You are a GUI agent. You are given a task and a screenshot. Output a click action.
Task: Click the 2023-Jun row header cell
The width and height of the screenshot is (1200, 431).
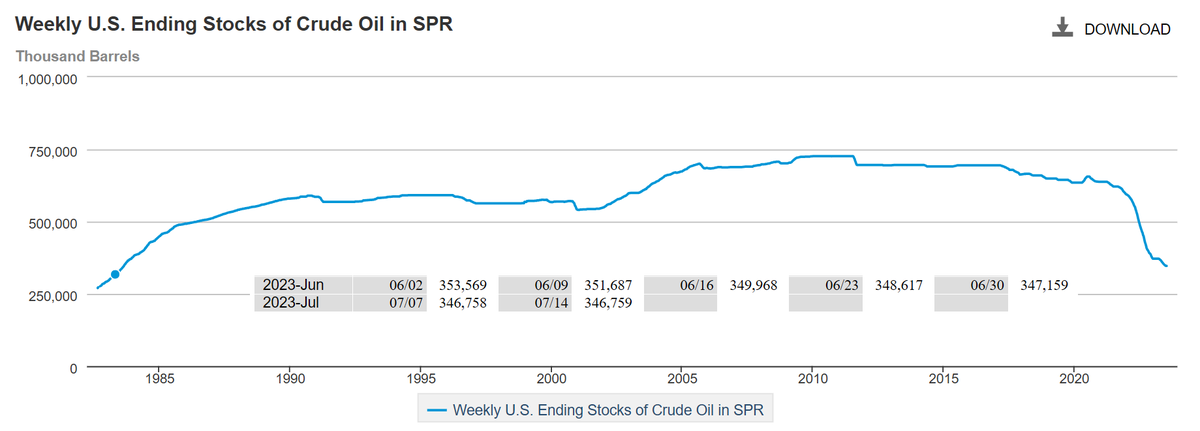[x=303, y=285]
